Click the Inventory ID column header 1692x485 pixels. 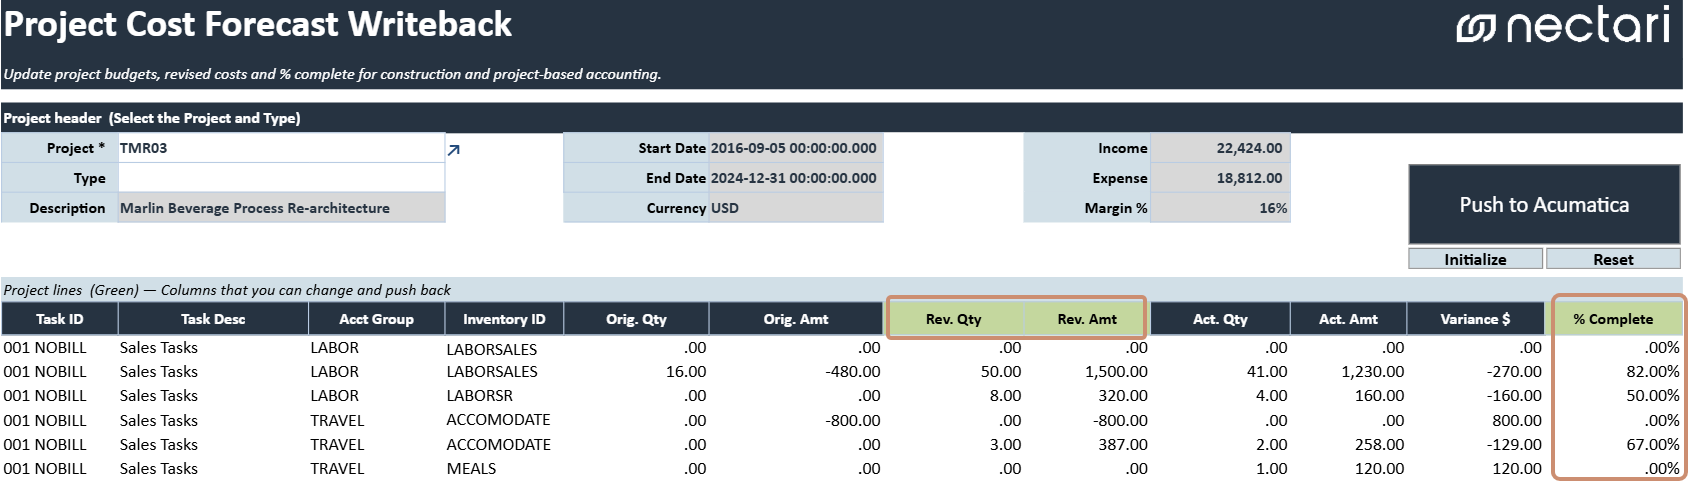point(504,319)
